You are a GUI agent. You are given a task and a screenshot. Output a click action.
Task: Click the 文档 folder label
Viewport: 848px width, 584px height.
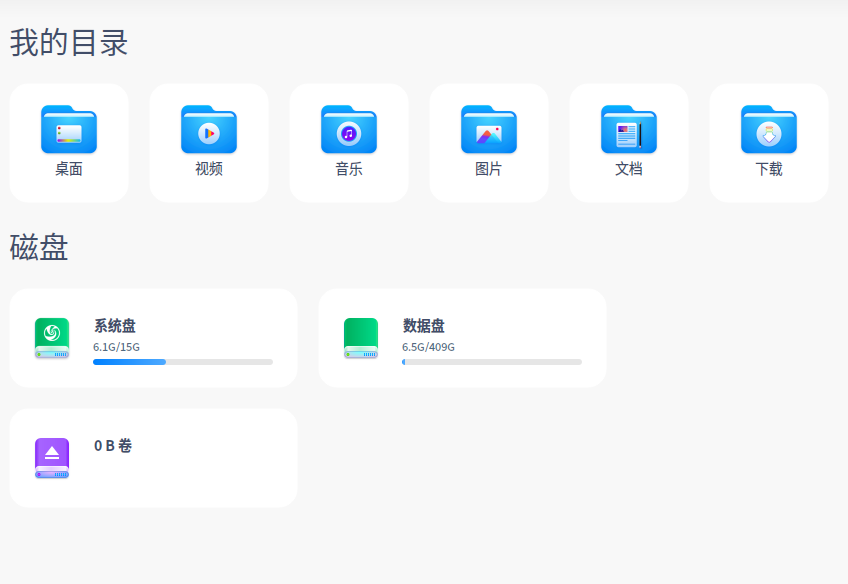pyautogui.click(x=629, y=169)
